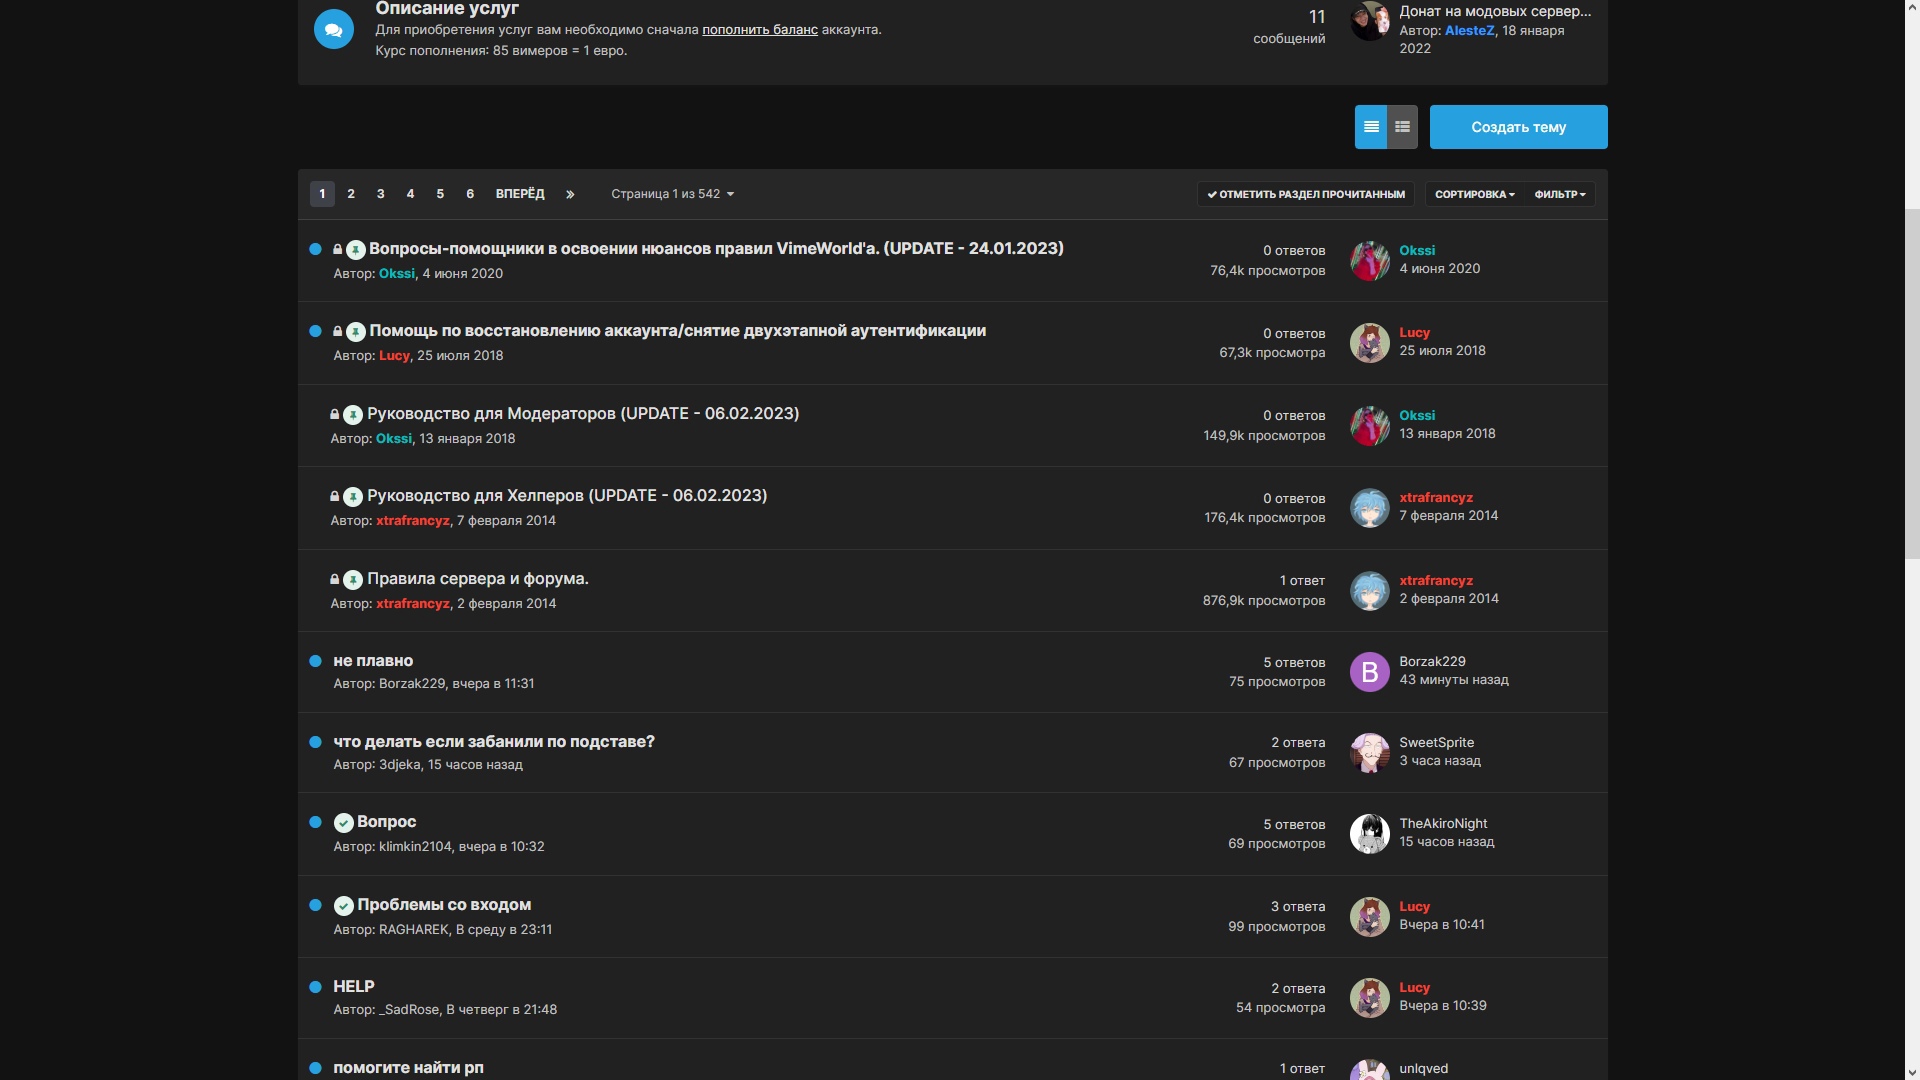
Task: Click the last page double-chevron icon
Action: [570, 194]
